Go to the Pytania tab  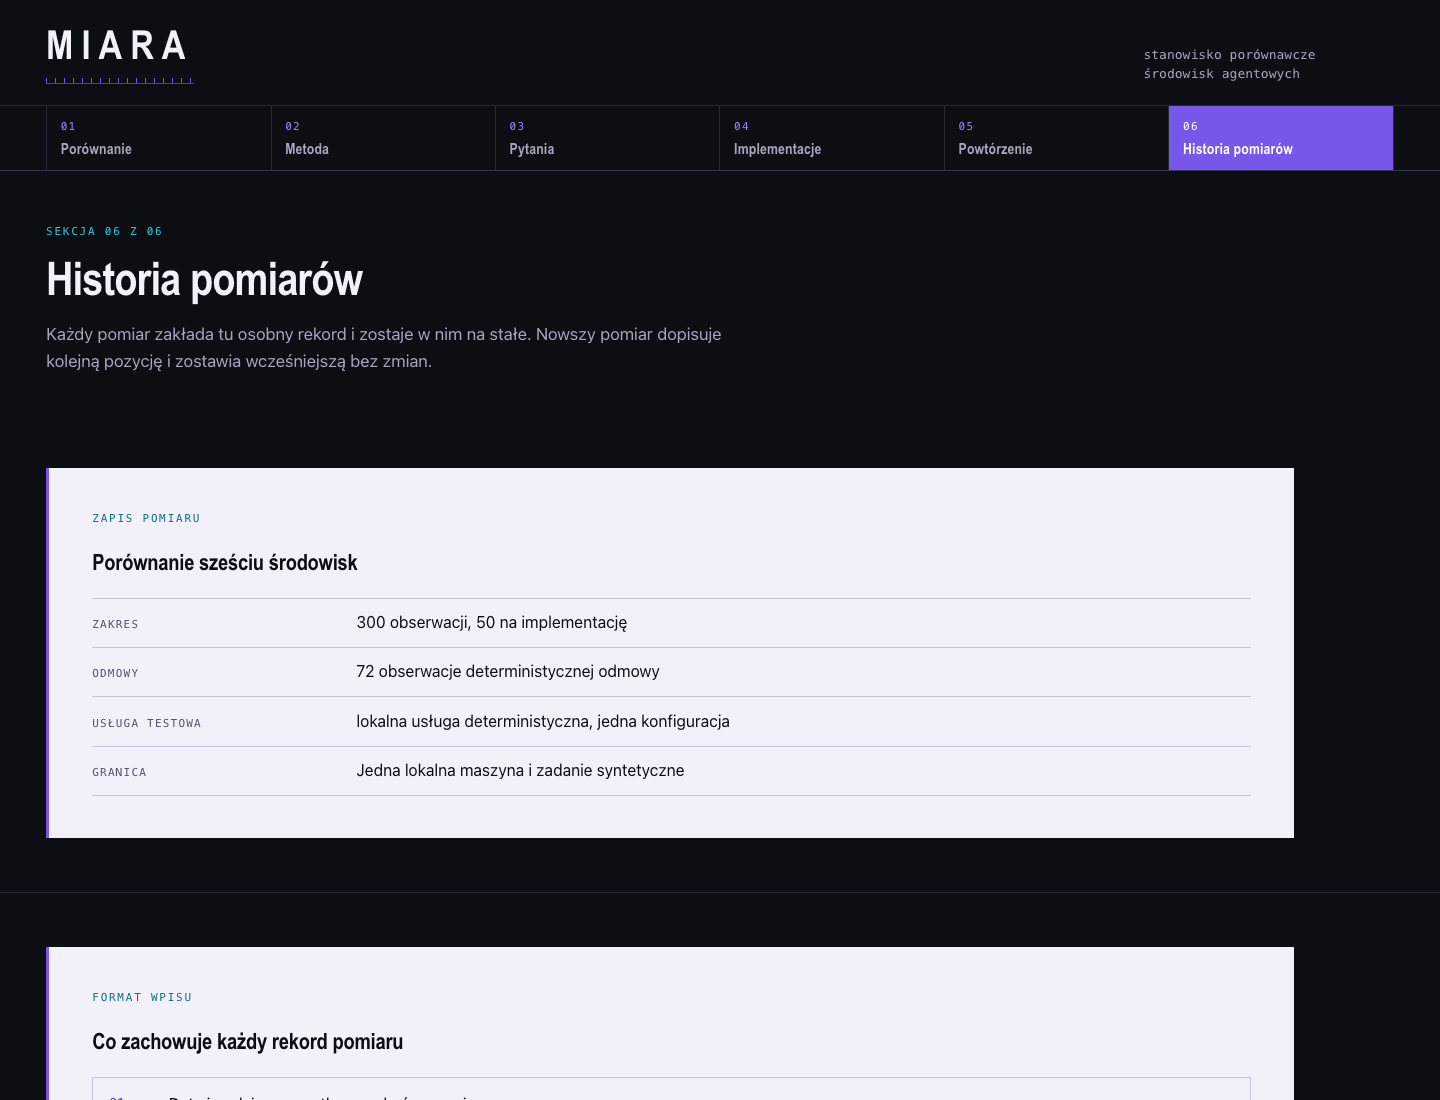(x=607, y=138)
